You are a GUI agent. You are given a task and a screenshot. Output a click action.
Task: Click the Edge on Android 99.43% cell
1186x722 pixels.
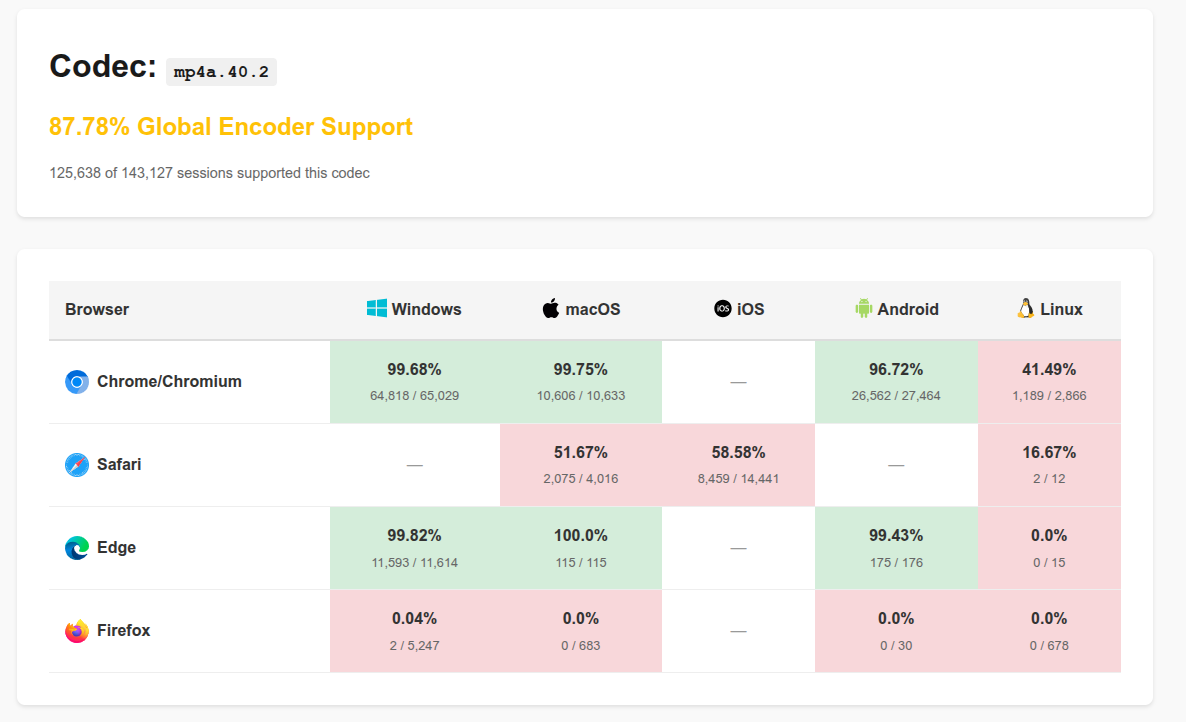[896, 547]
